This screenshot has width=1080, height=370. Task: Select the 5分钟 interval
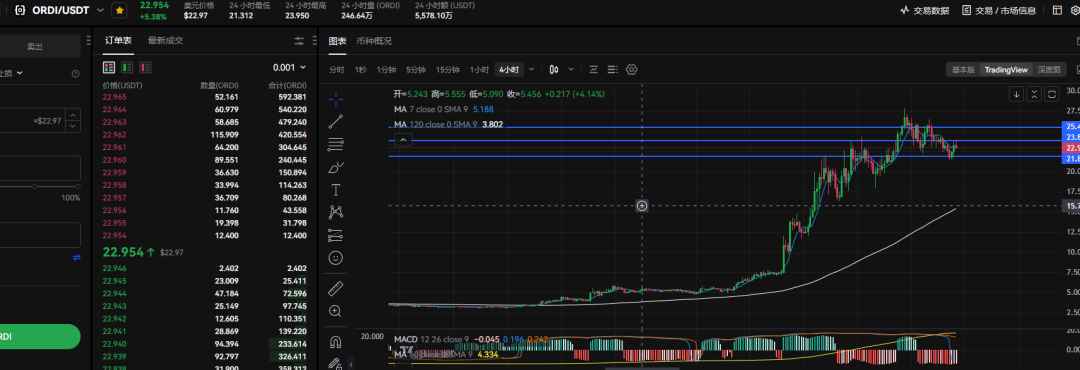416,70
